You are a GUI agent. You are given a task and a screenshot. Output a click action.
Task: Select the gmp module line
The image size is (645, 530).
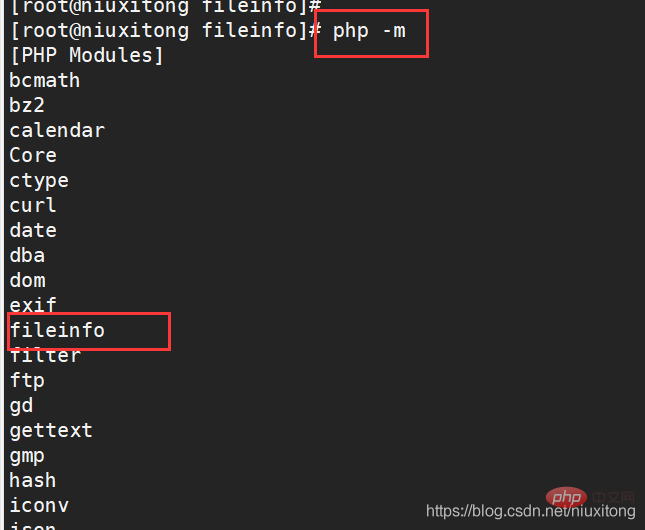[27, 457]
